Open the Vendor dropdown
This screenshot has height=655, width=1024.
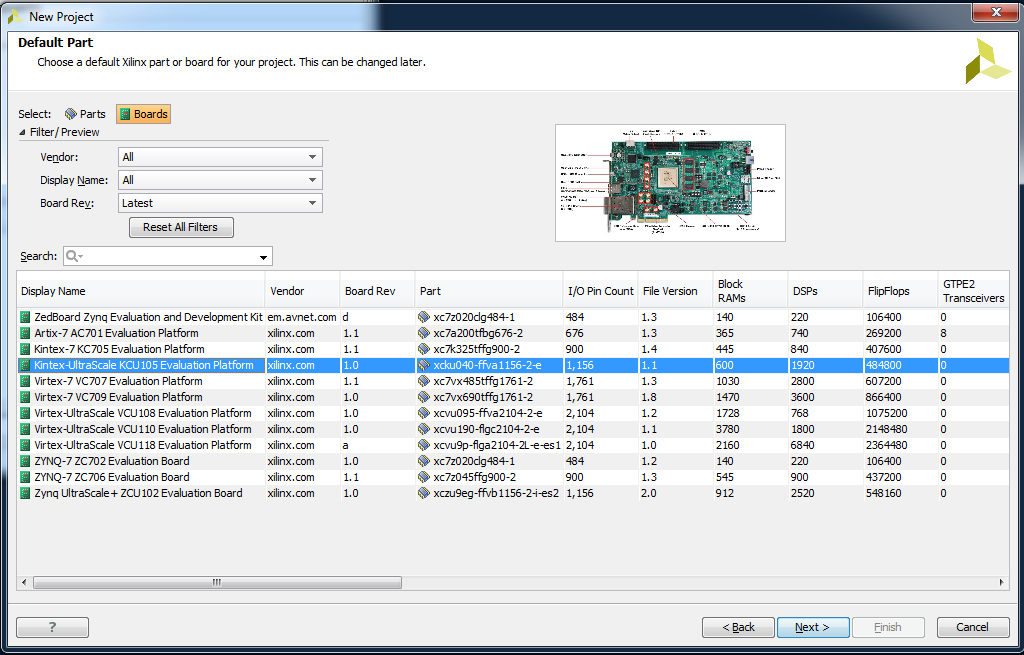point(220,157)
